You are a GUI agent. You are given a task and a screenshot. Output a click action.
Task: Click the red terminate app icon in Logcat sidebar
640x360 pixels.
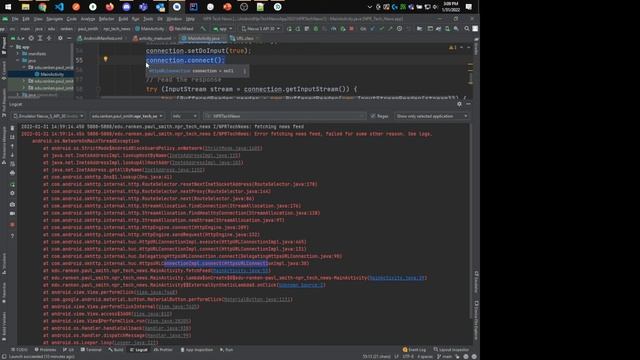click(12, 224)
